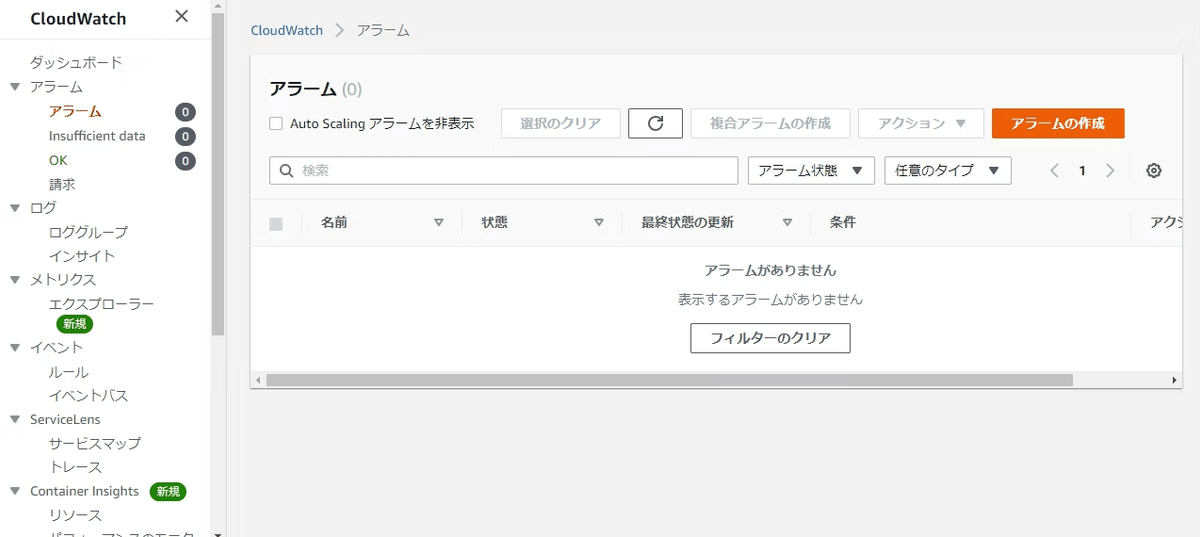
Task: Collapse the アラーム sidebar section
Action: pos(15,87)
